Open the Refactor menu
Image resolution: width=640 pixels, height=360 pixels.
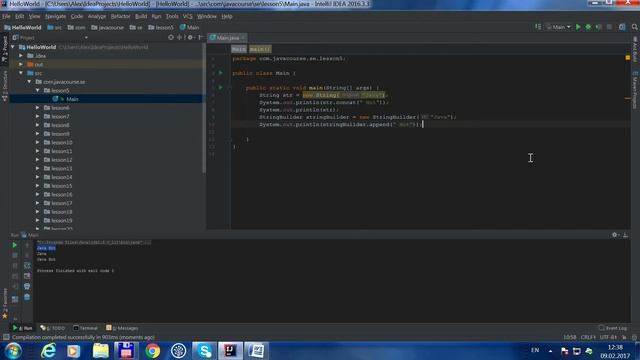tap(120, 16)
